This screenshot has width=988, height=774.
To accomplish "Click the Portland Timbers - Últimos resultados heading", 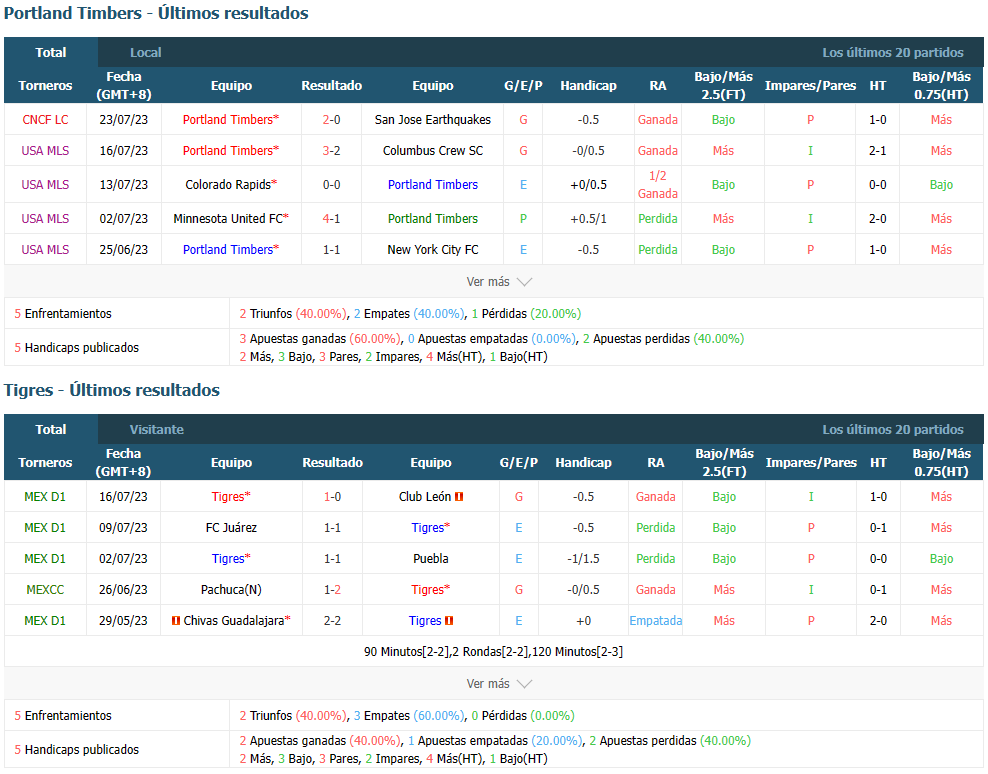I will tap(156, 13).
